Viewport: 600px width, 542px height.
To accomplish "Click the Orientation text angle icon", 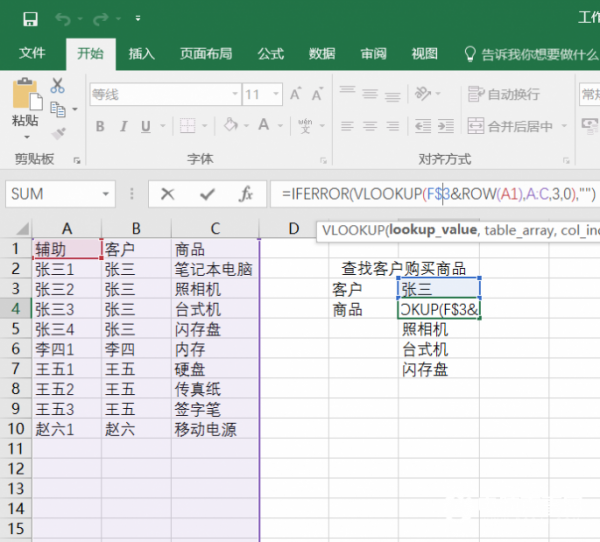I will (423, 93).
